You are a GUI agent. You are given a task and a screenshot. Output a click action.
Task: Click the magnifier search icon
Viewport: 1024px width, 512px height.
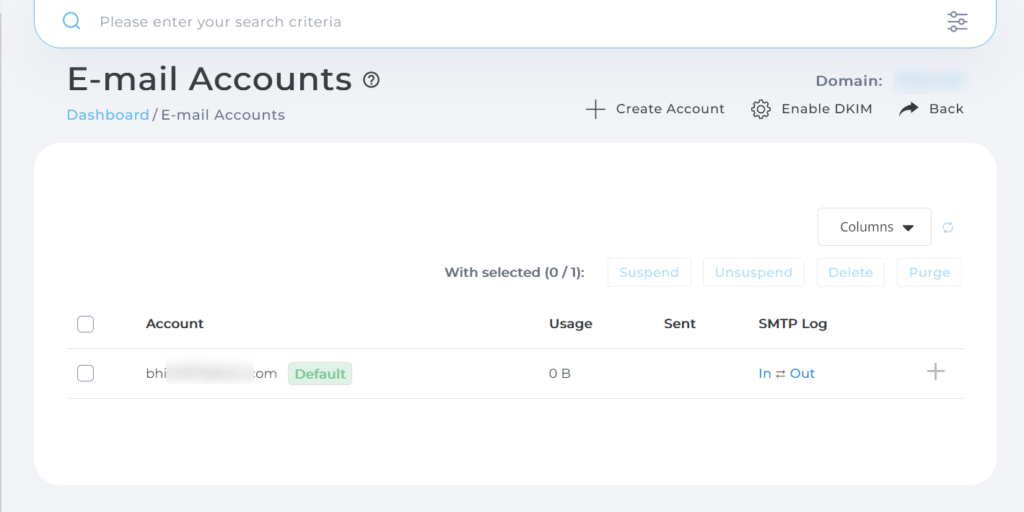tap(71, 21)
